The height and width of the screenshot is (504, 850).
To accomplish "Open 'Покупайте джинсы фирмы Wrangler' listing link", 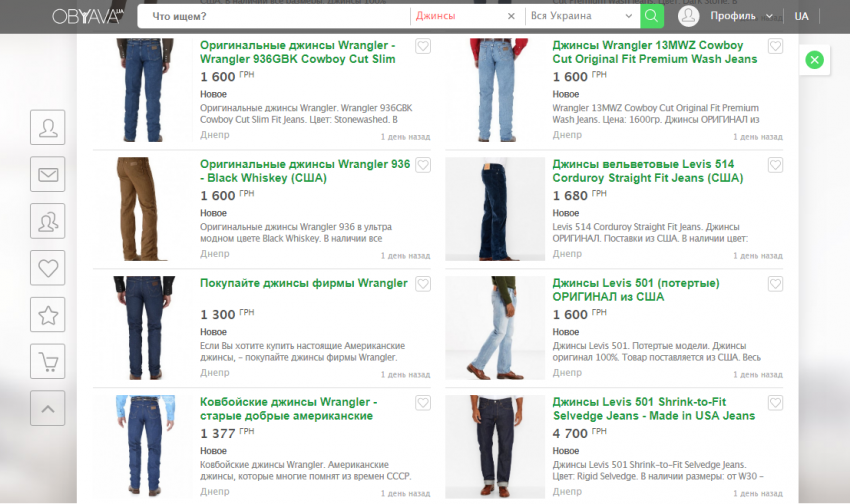I will tap(304, 283).
